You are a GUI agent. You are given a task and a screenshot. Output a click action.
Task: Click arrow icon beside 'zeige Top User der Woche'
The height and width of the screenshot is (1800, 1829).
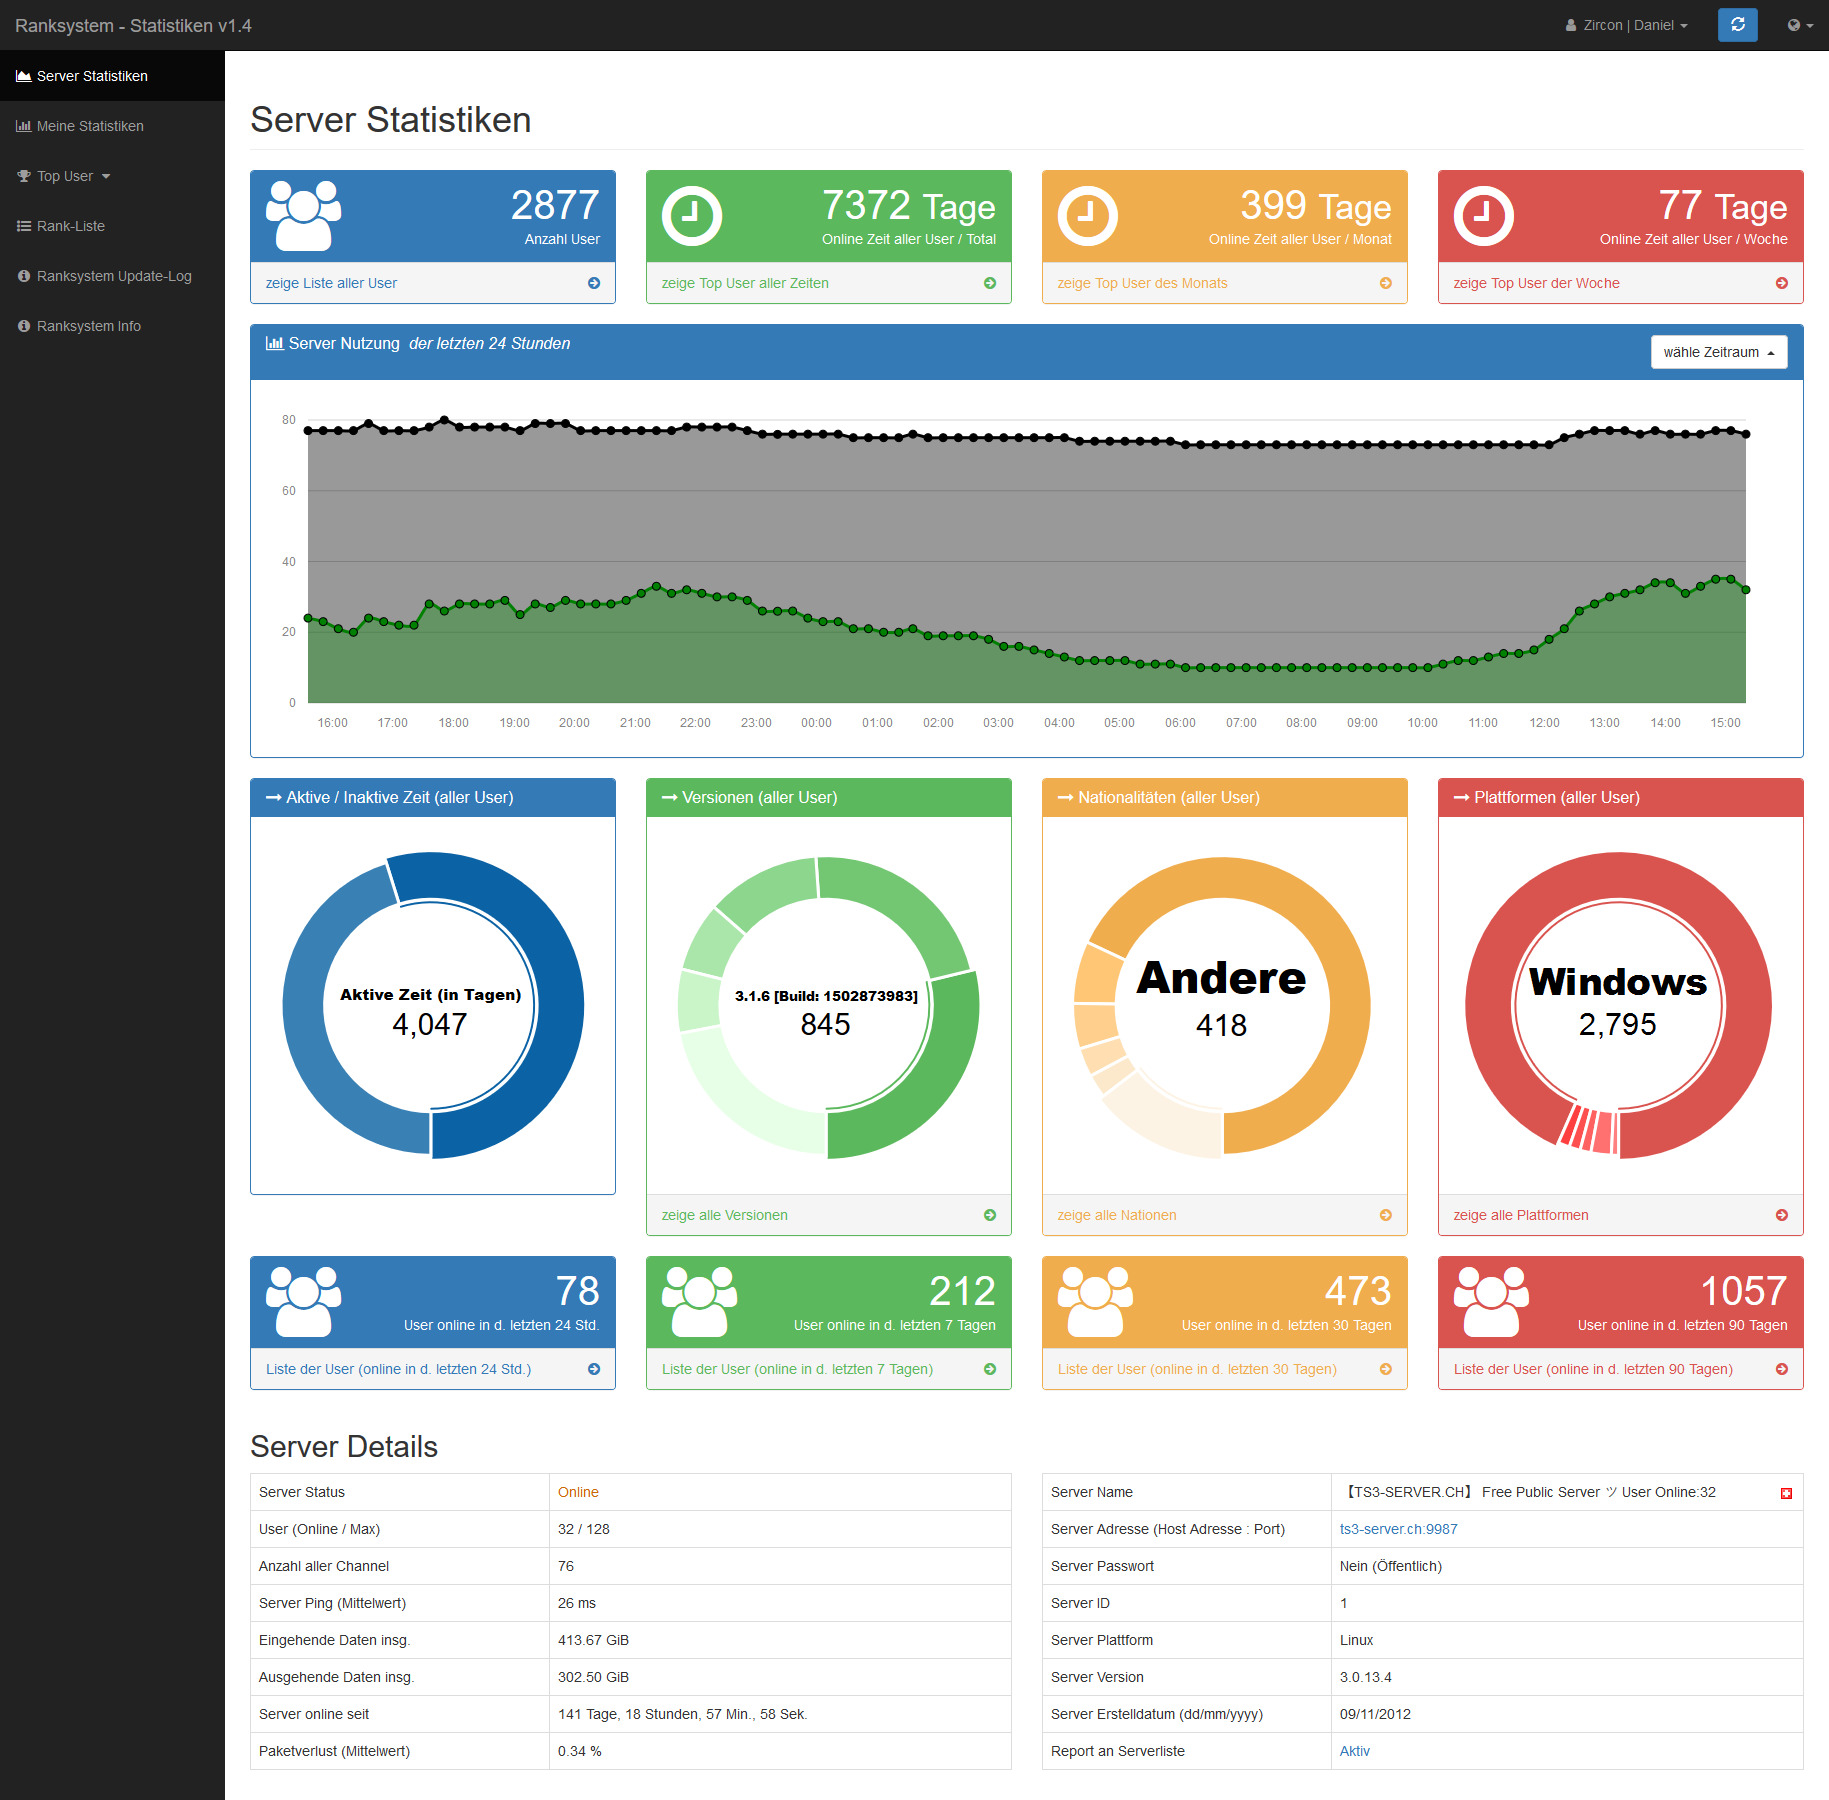(1781, 283)
